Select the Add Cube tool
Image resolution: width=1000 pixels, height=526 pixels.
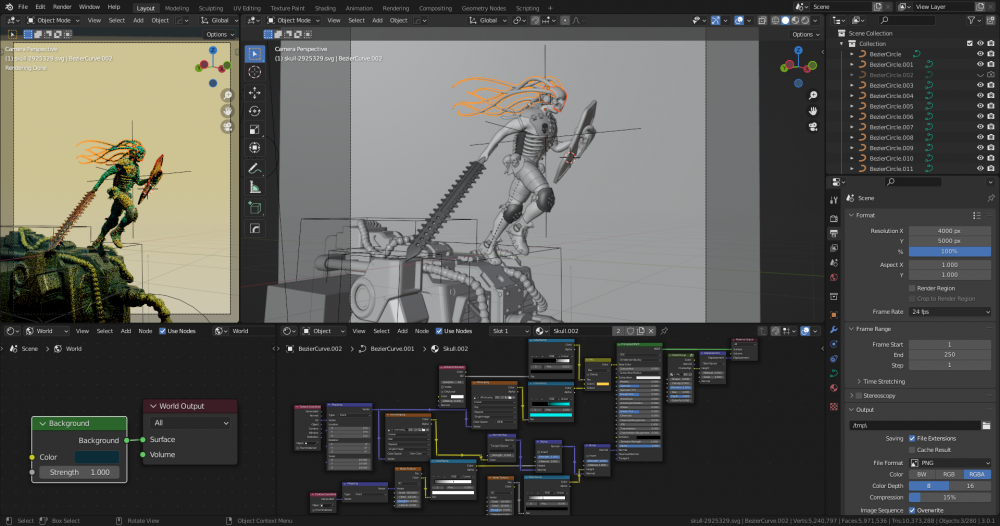pyautogui.click(x=254, y=208)
